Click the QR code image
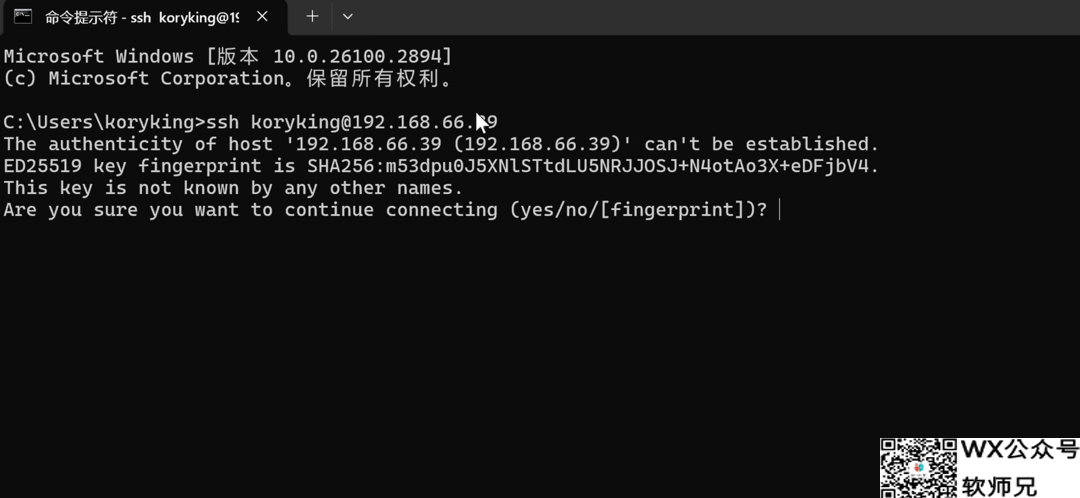The image size is (1080, 498). (918, 468)
